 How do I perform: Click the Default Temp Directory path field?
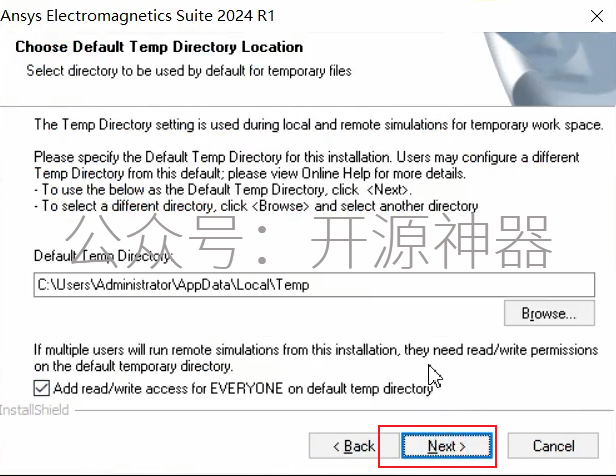[x=314, y=285]
